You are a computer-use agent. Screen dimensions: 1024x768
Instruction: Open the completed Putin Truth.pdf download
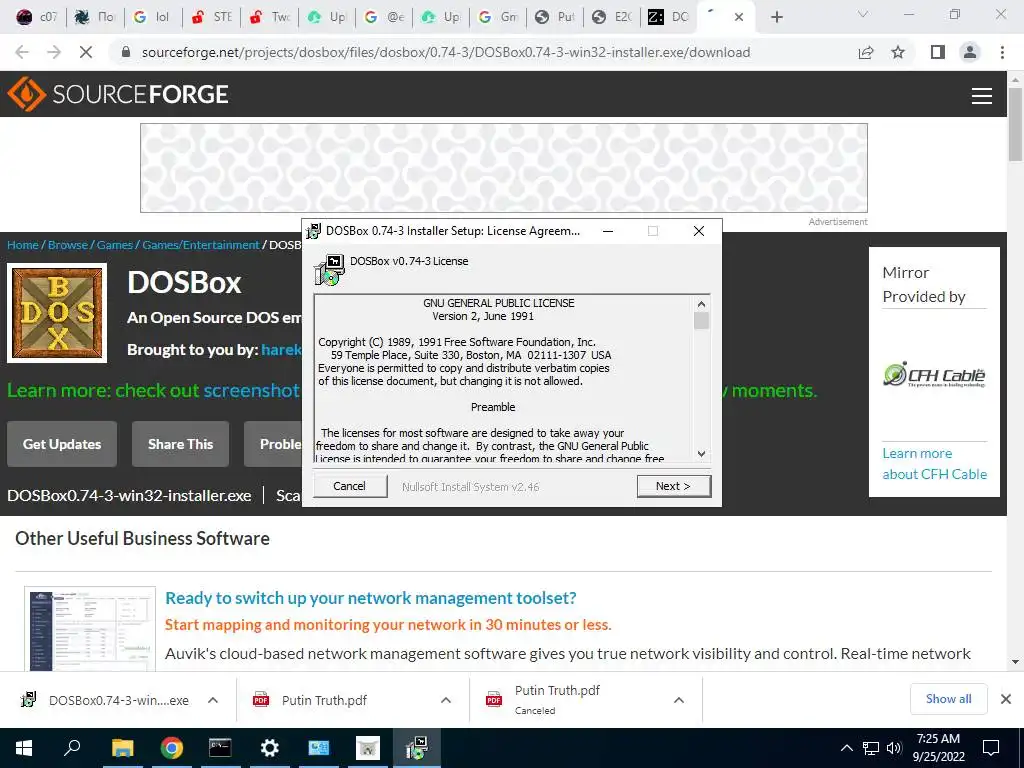(310, 700)
